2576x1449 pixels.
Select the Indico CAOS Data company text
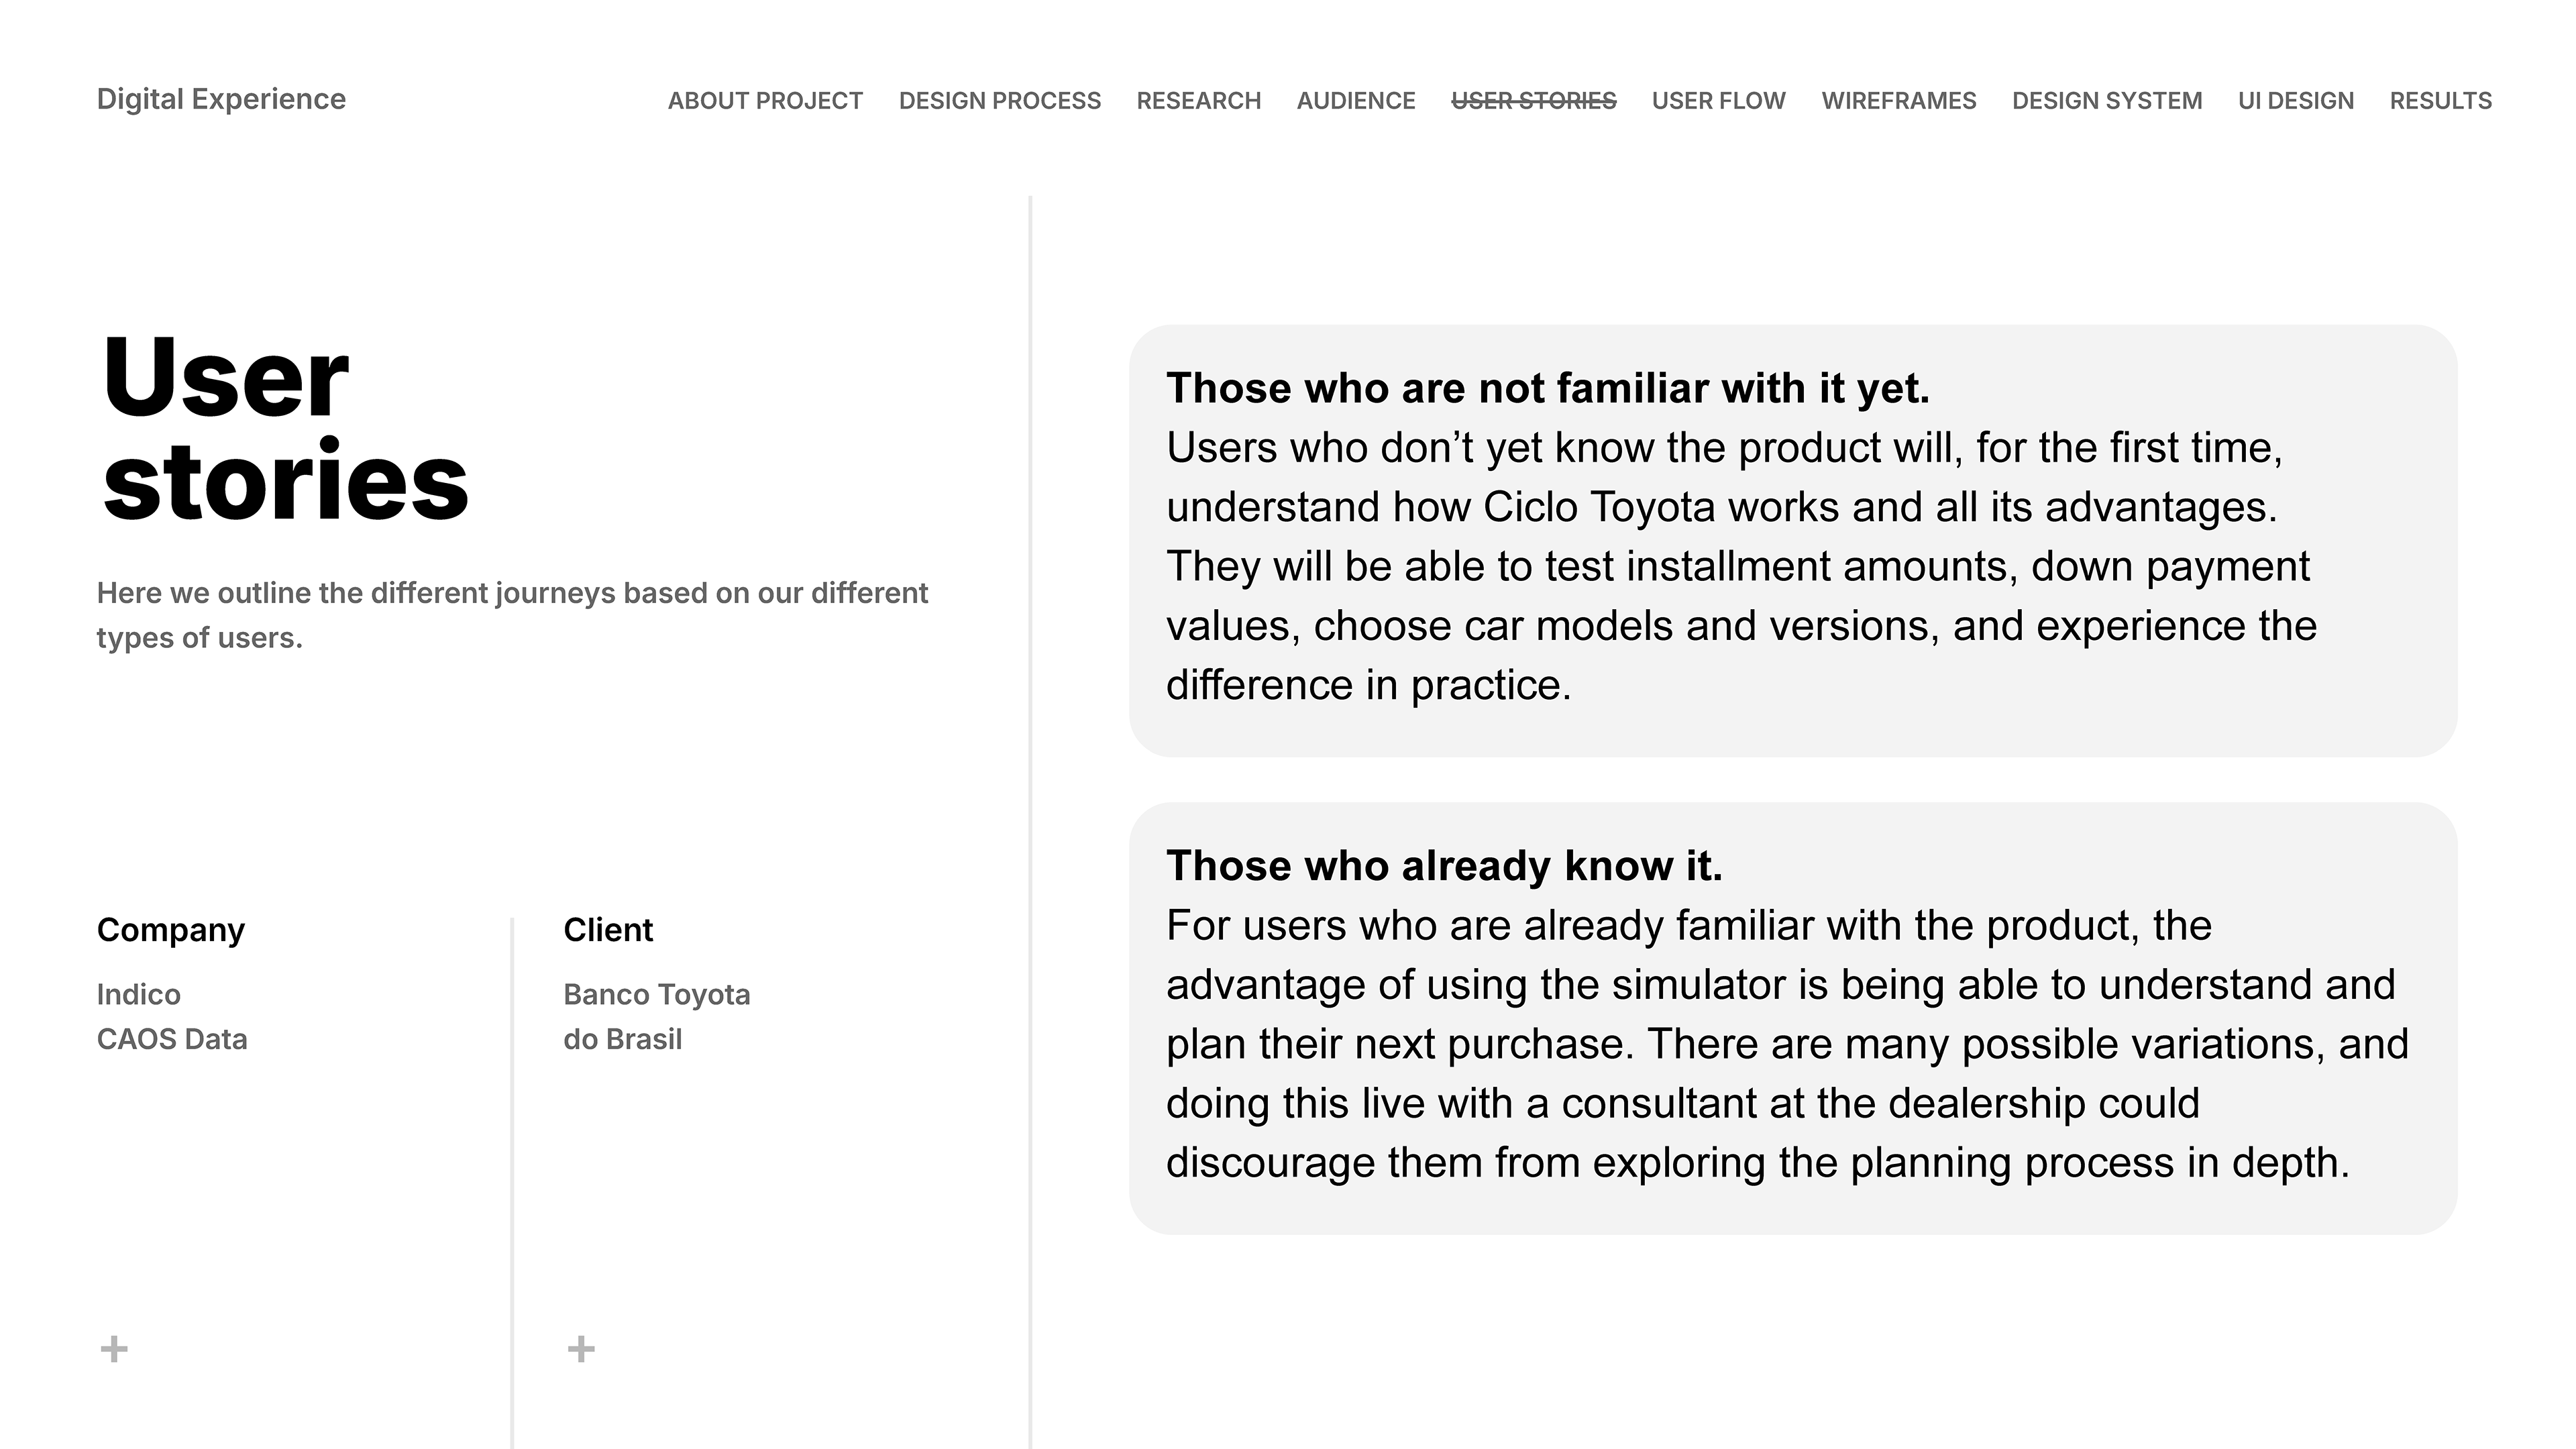(x=172, y=1017)
